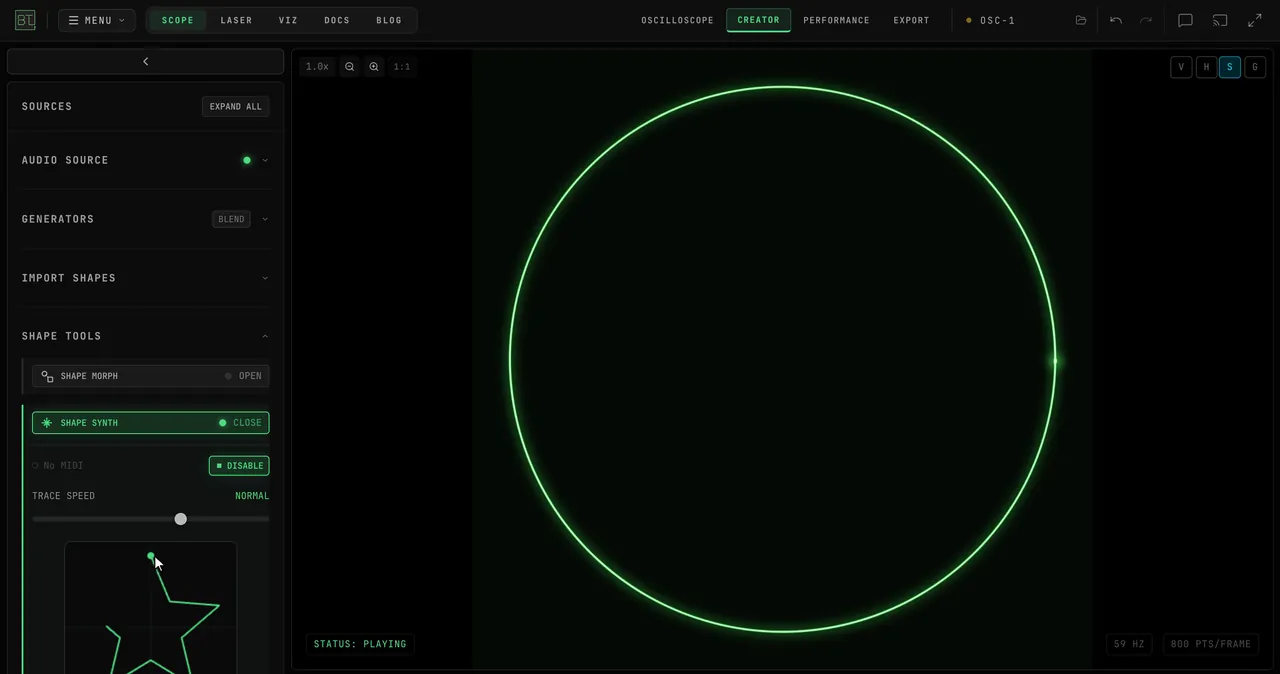Zoom in the scope view
The width and height of the screenshot is (1280, 674).
374,67
